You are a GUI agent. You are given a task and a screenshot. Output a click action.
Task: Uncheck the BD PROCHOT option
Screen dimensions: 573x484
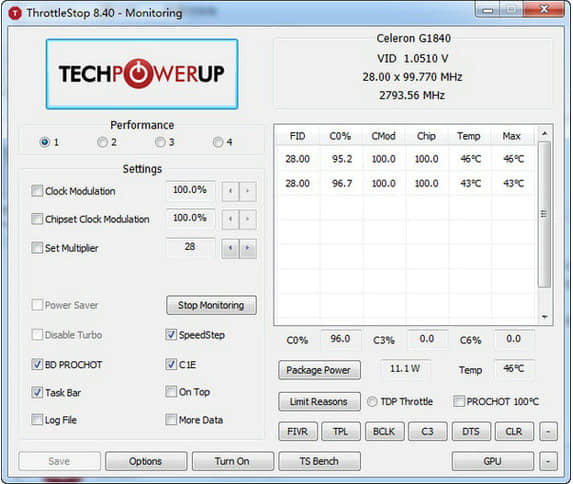pos(37,364)
